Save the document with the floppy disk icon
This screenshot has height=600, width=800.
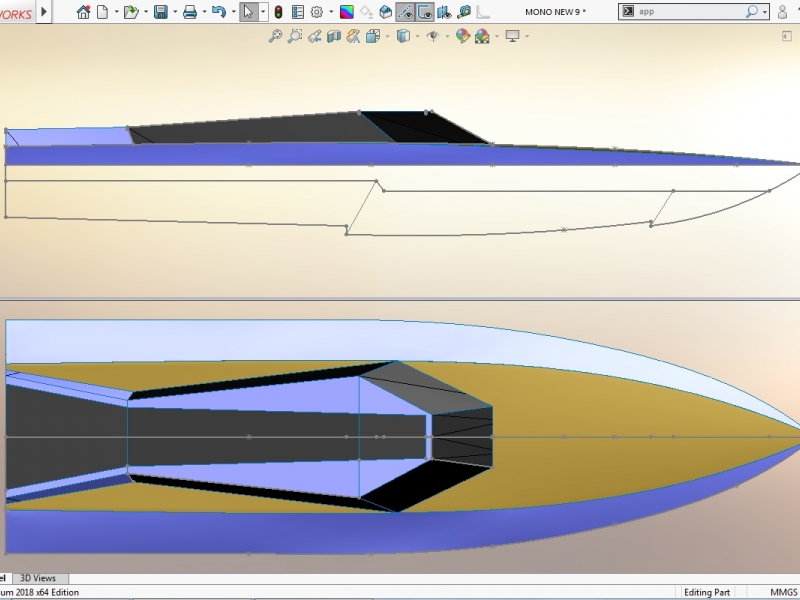coord(161,12)
